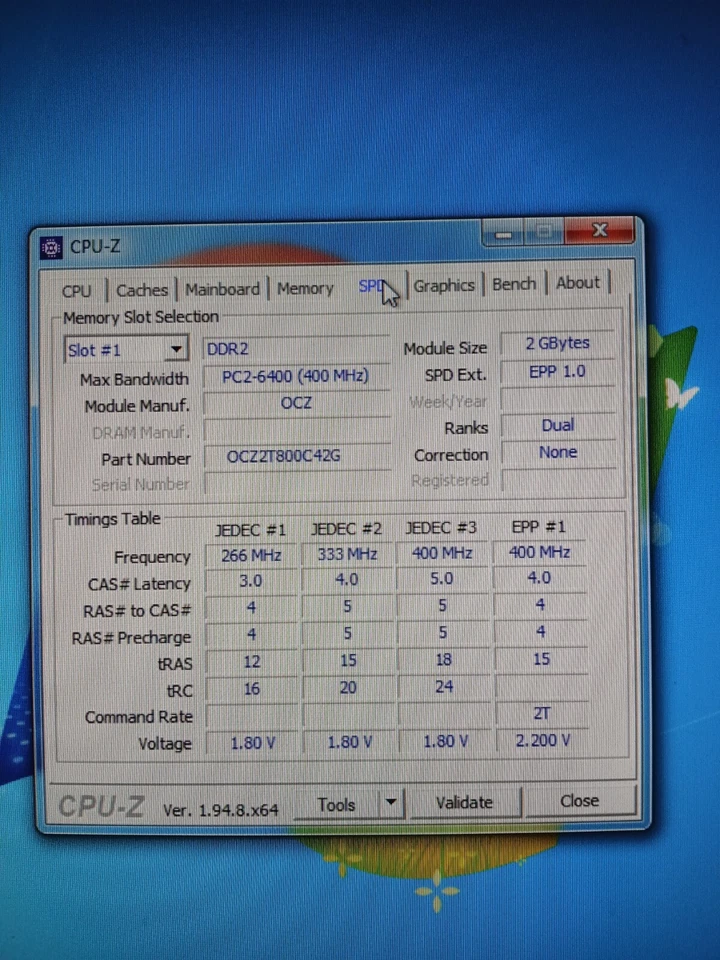Switch to the Caches tab
This screenshot has height=960, width=720.
(x=142, y=290)
